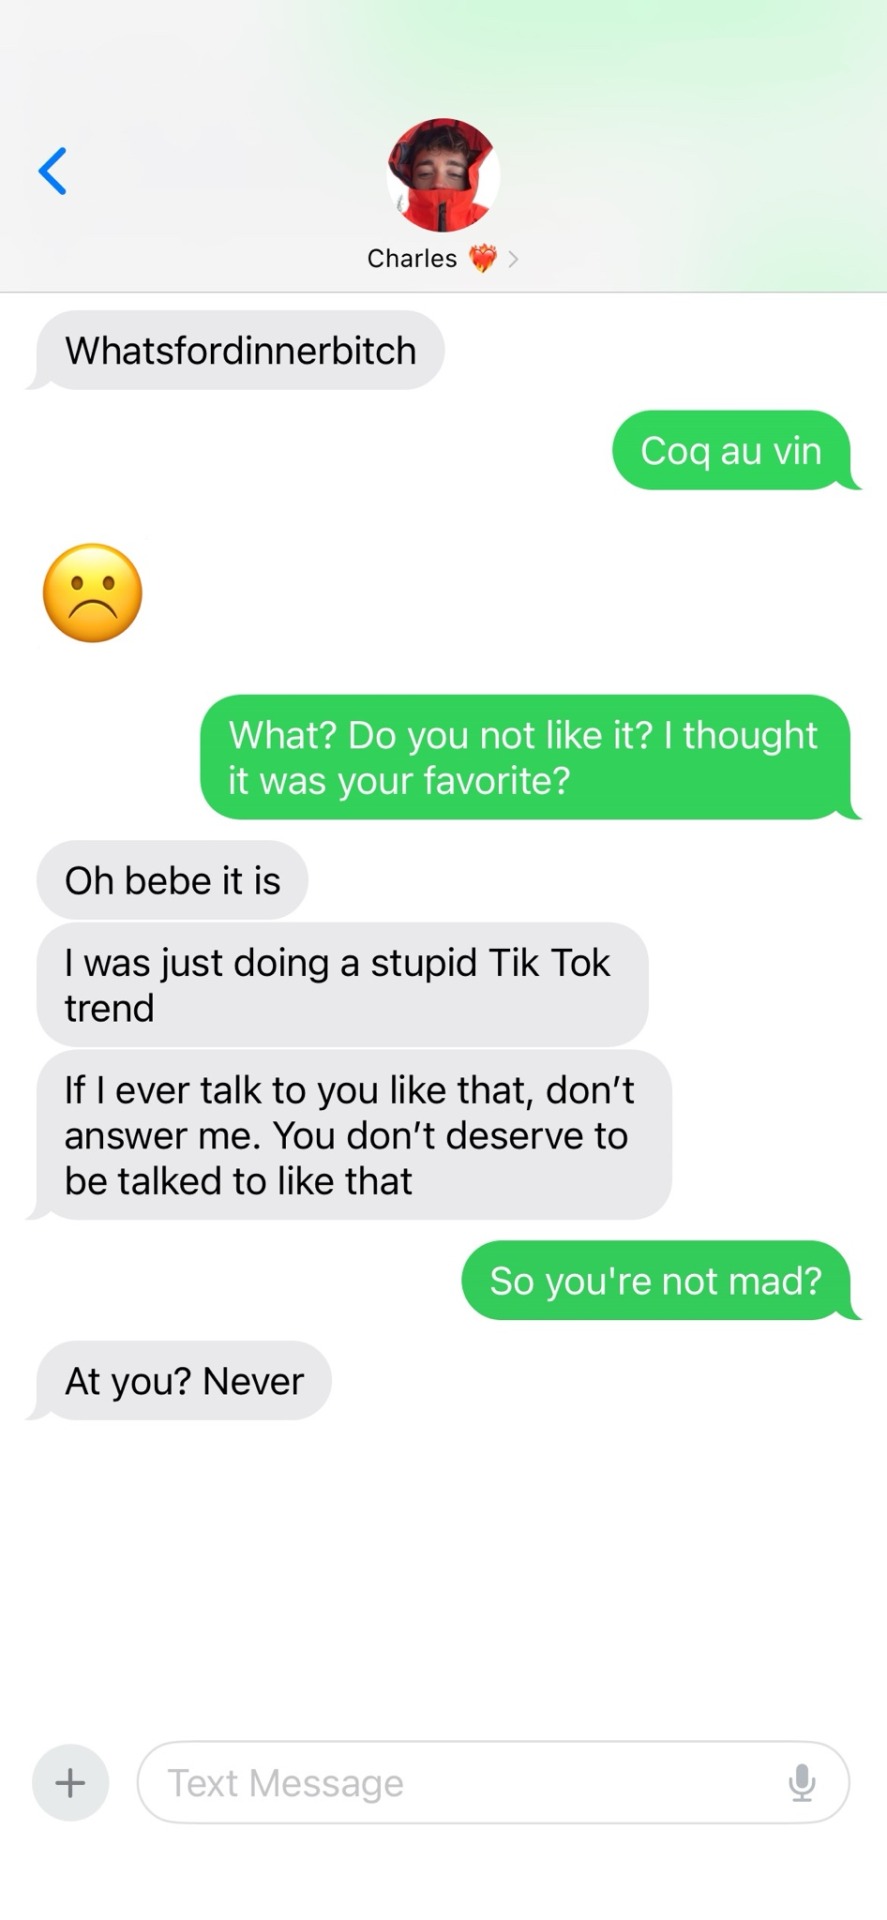Tap the 'At you? Never' message
Image resolution: width=887 pixels, height=1920 pixels.
[183, 1380]
